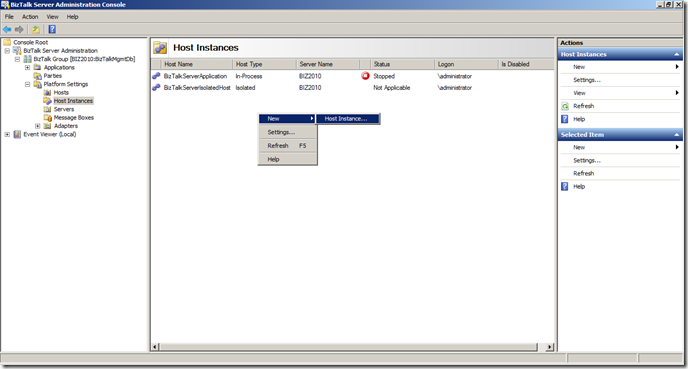Screen dimensions: 688x369
Task: Click the Help icon under Selected Item
Action: (x=565, y=186)
